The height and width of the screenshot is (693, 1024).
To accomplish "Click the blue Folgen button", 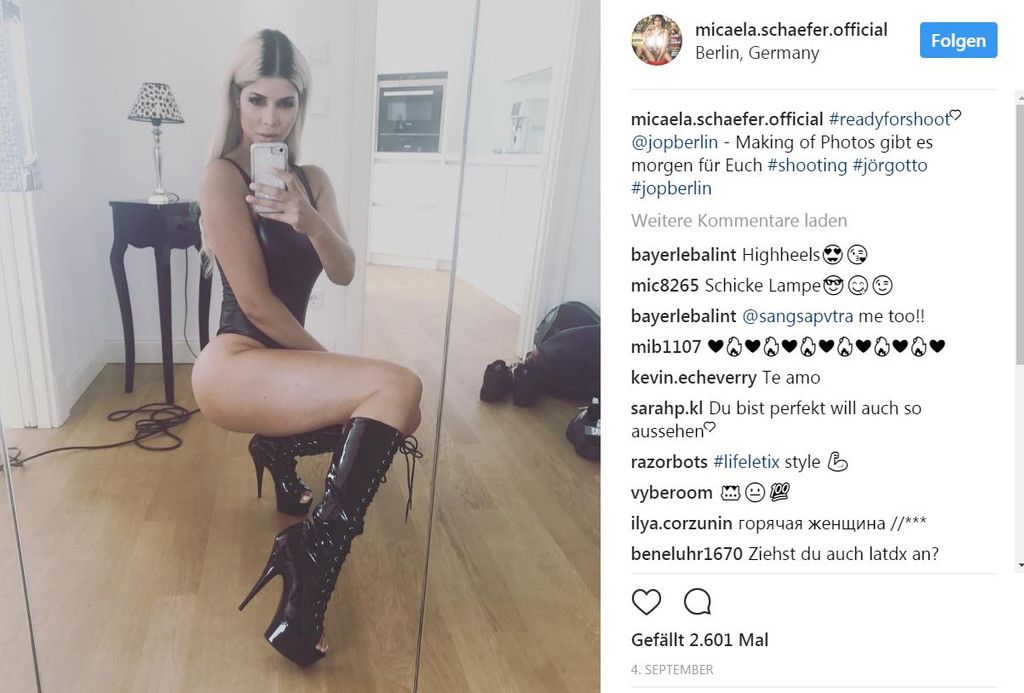I will coord(958,40).
